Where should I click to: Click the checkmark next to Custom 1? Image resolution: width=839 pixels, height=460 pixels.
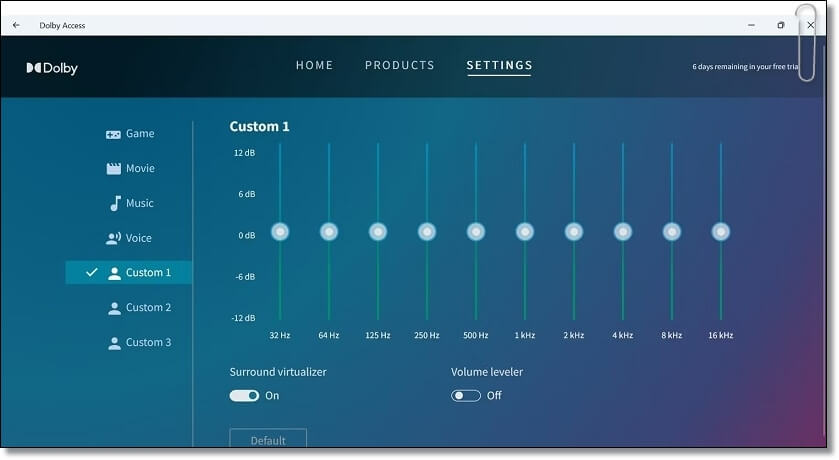(x=91, y=272)
